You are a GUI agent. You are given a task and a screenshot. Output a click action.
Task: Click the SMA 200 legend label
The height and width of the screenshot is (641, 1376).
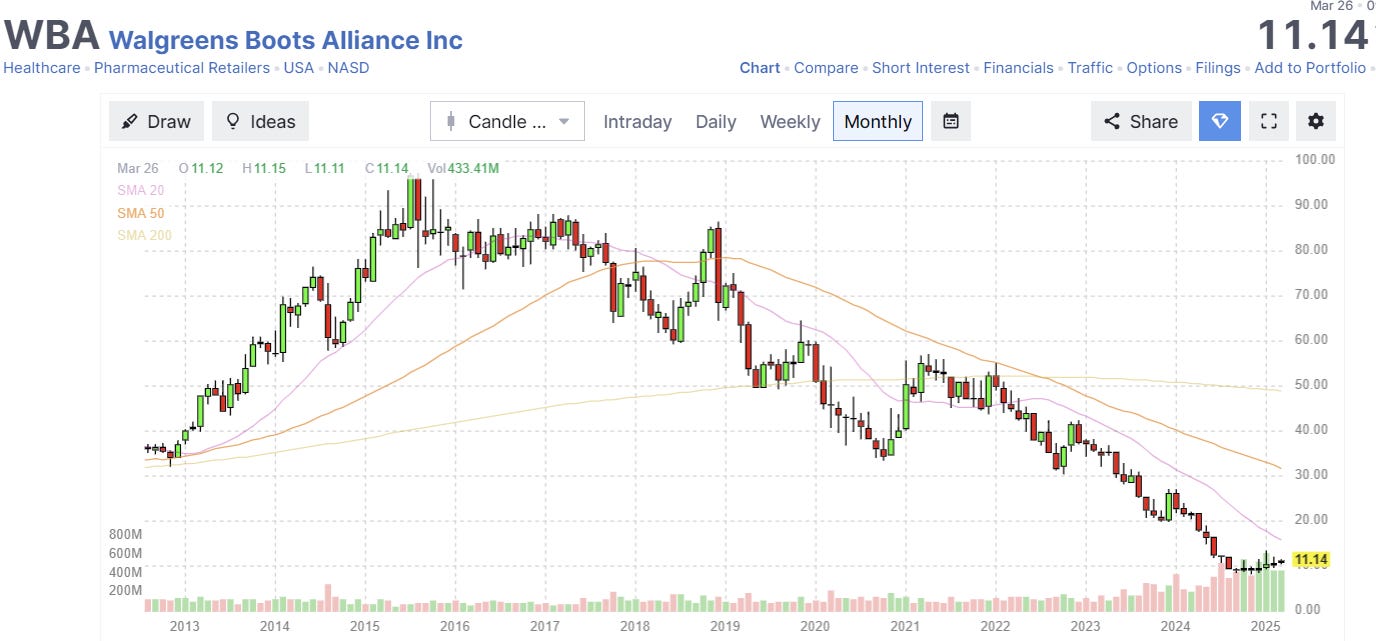[144, 235]
